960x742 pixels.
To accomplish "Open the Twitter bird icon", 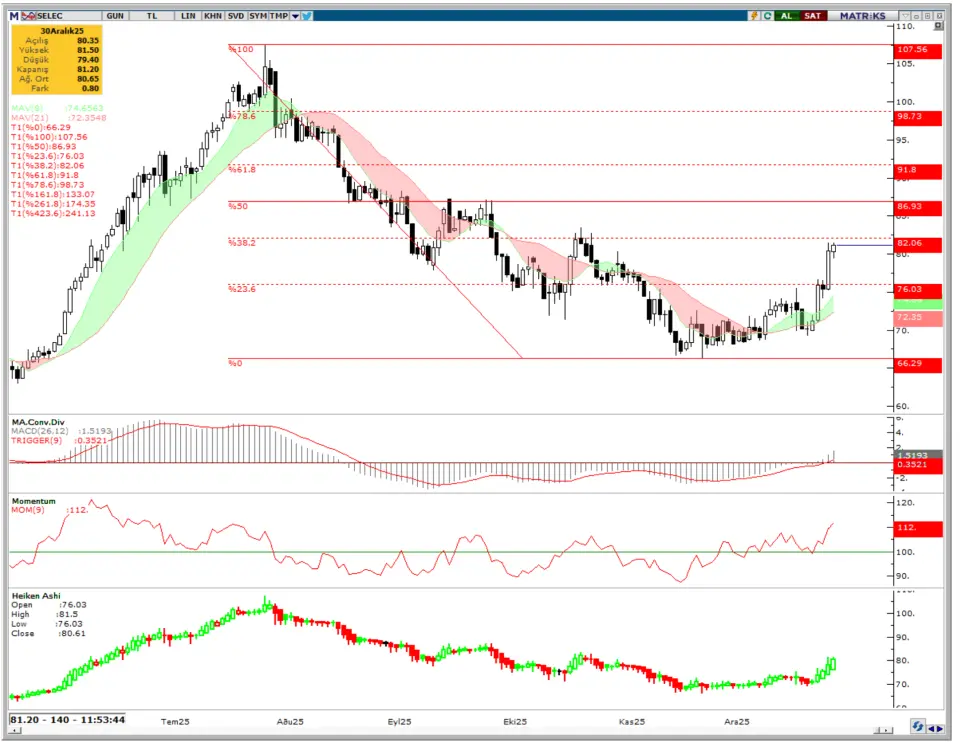I will 305,16.
